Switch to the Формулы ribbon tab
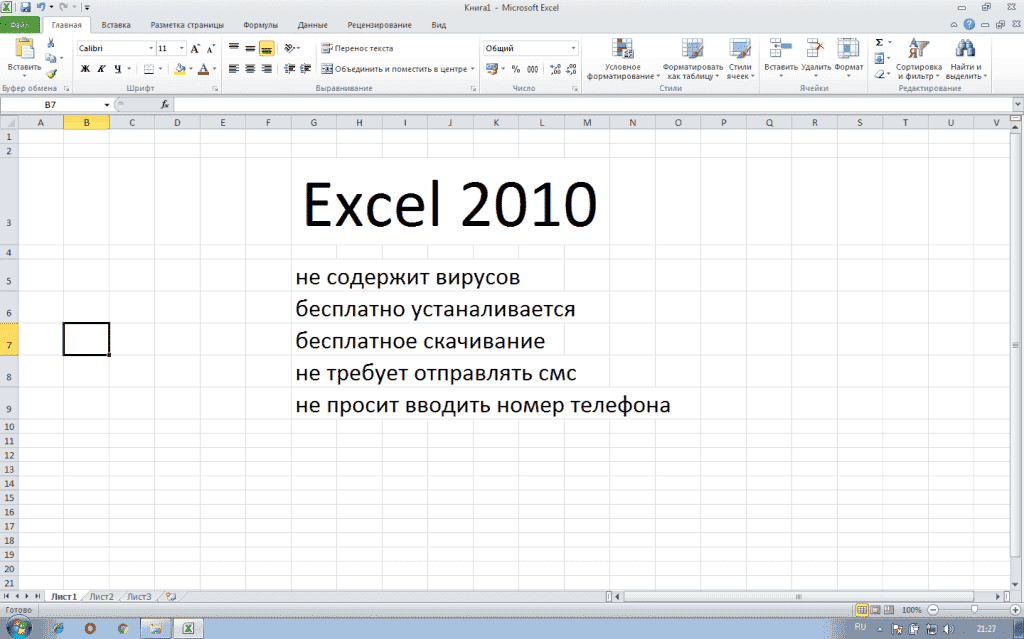1024x639 pixels. [x=259, y=25]
